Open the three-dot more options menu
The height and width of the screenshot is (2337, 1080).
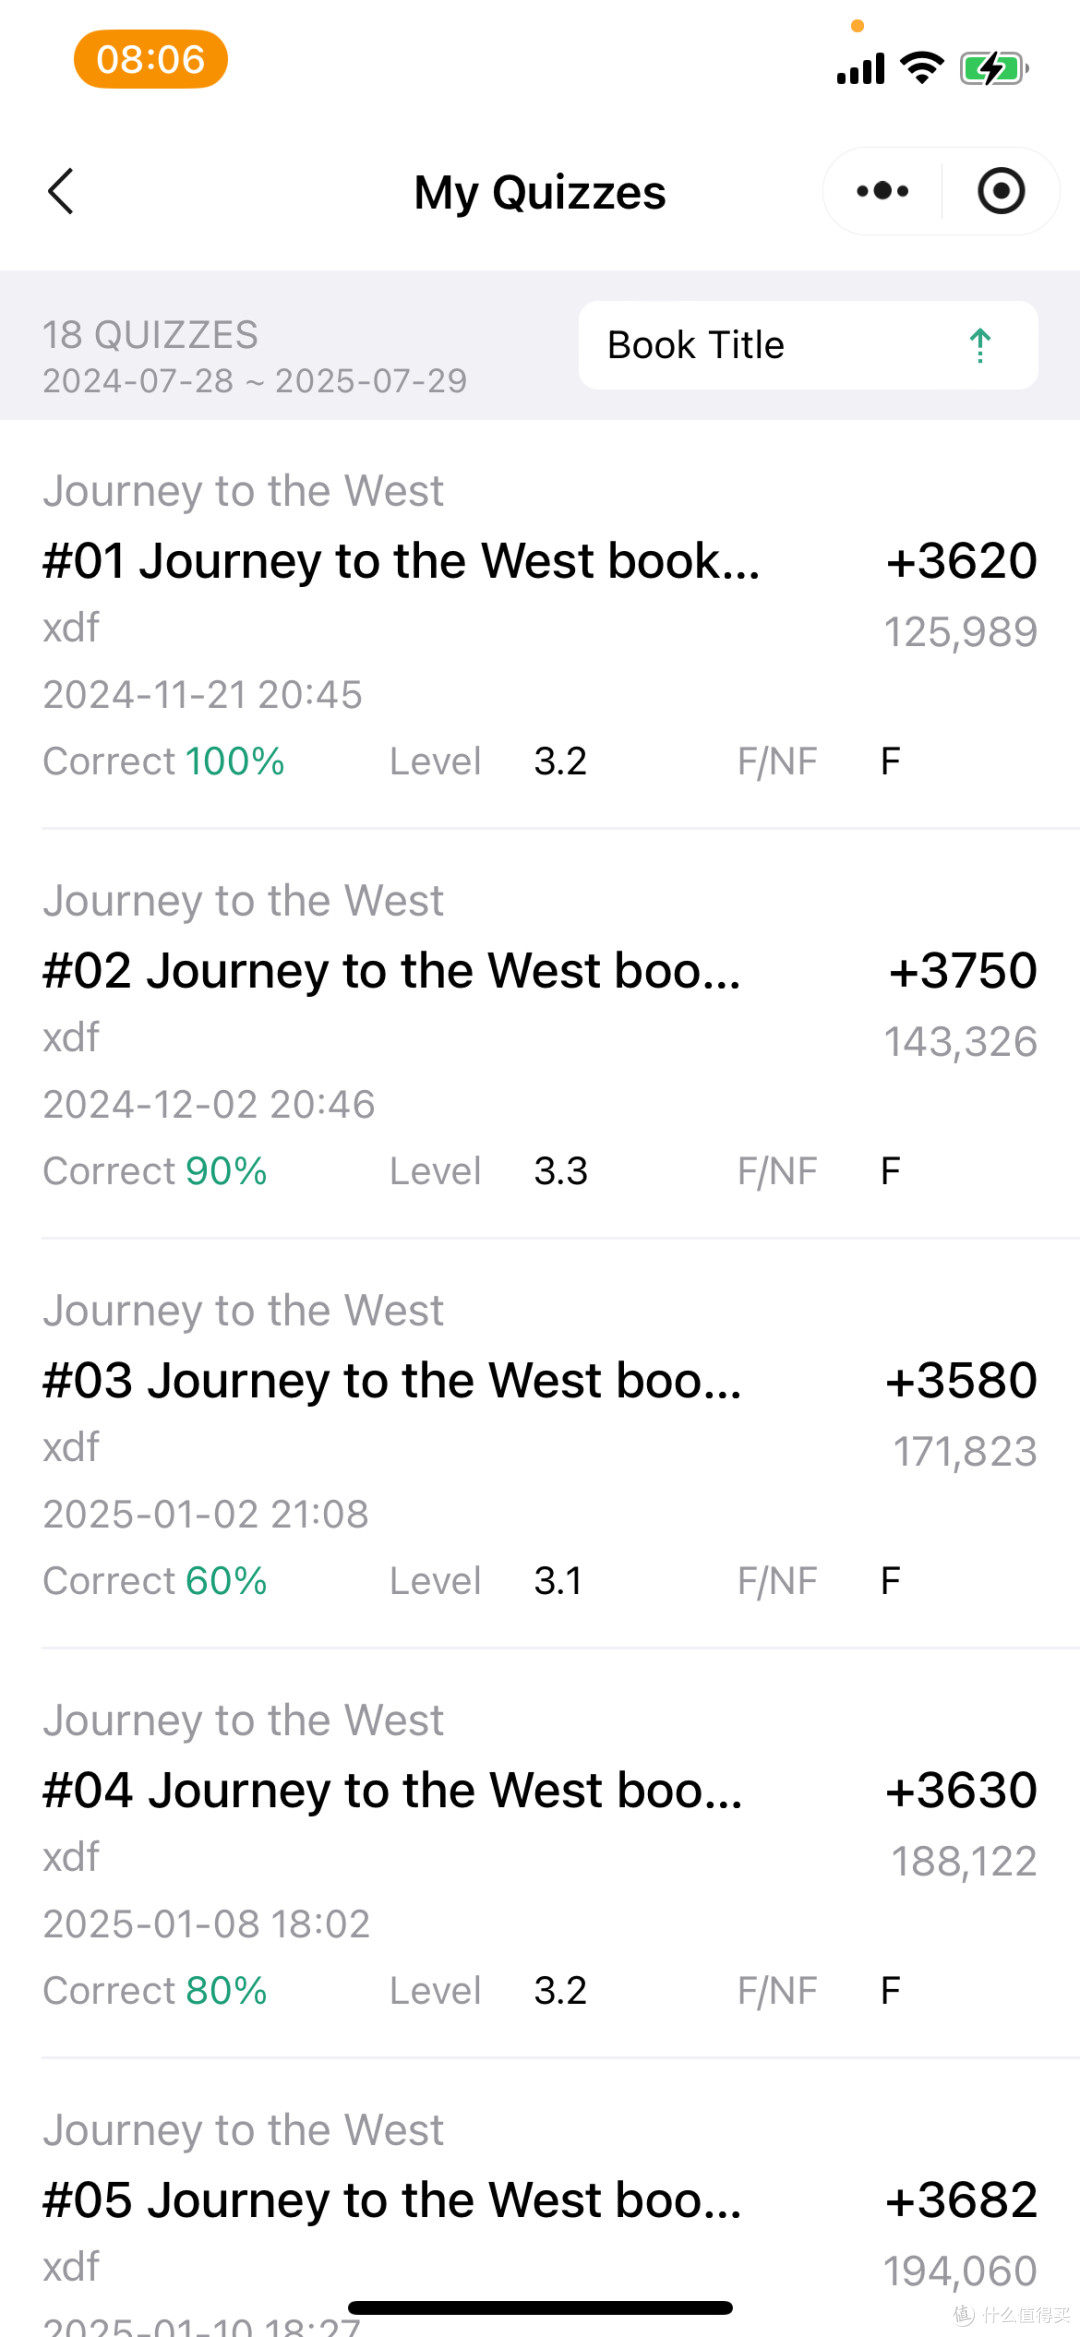(x=882, y=191)
